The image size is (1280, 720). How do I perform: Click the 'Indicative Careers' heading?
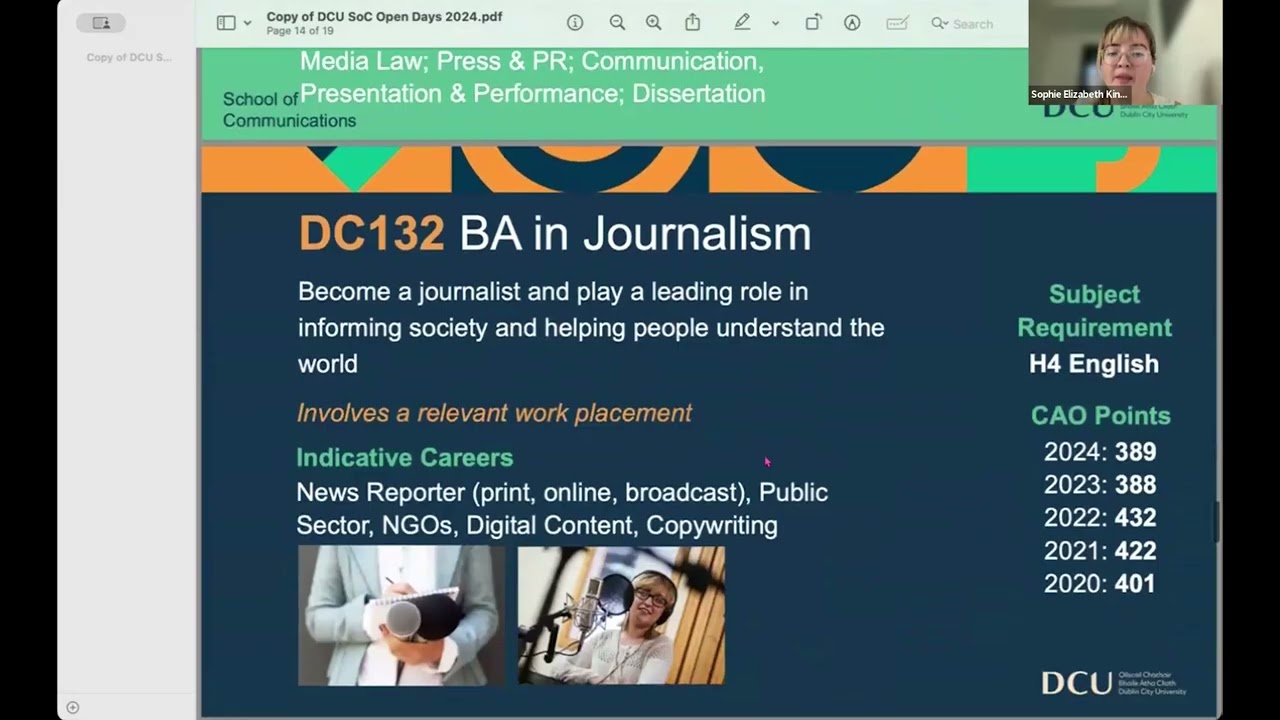tap(404, 457)
